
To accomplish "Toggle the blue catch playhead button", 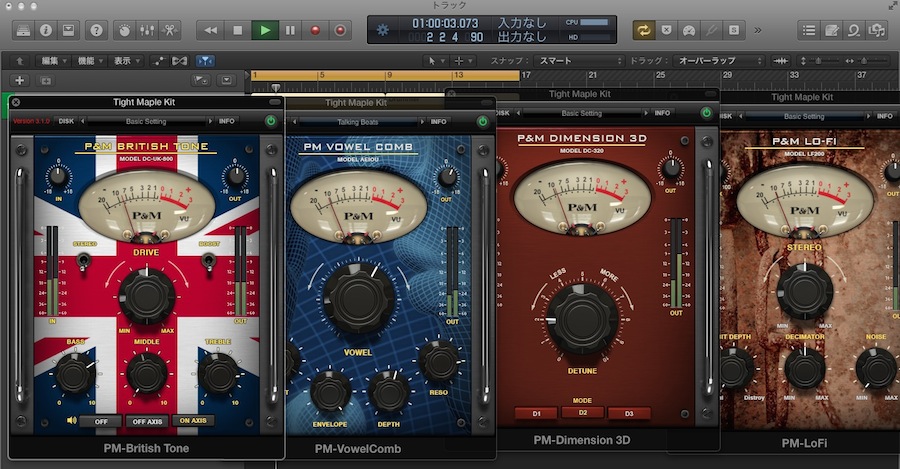I will pos(205,60).
